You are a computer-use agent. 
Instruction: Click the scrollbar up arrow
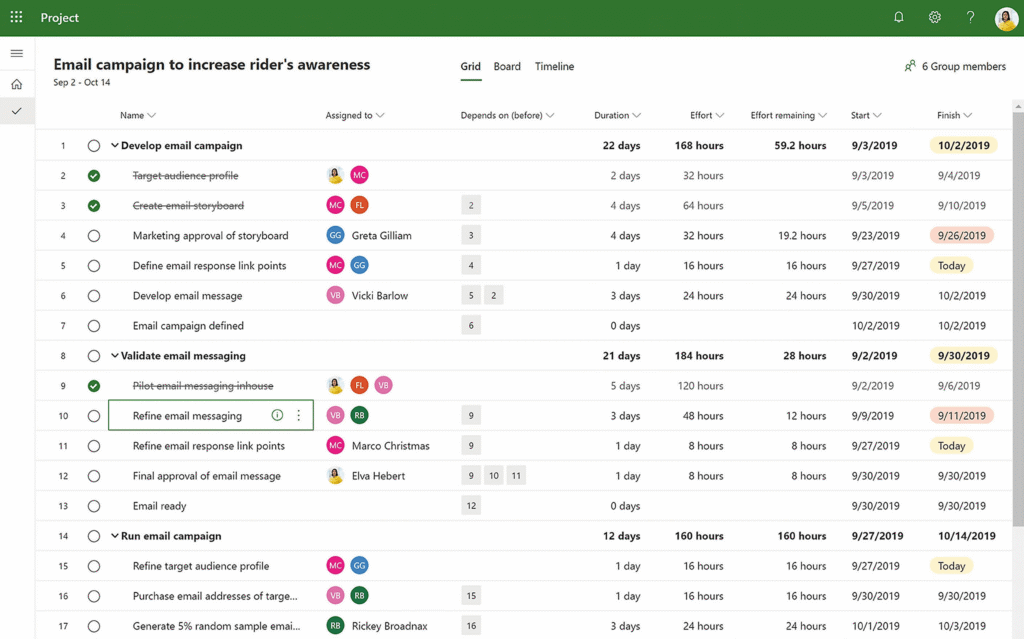pos(1018,105)
